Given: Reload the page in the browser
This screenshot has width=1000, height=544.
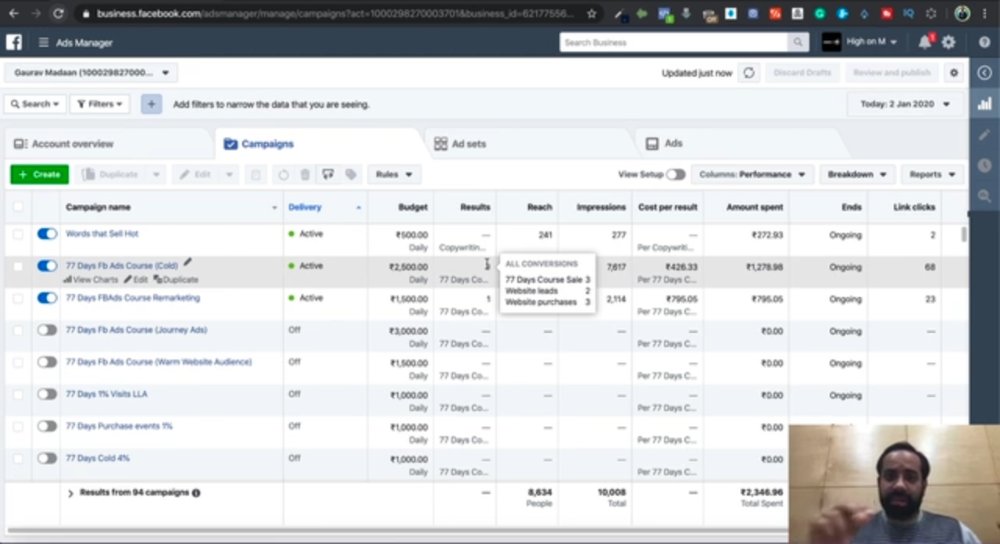Looking at the screenshot, I should (58, 13).
